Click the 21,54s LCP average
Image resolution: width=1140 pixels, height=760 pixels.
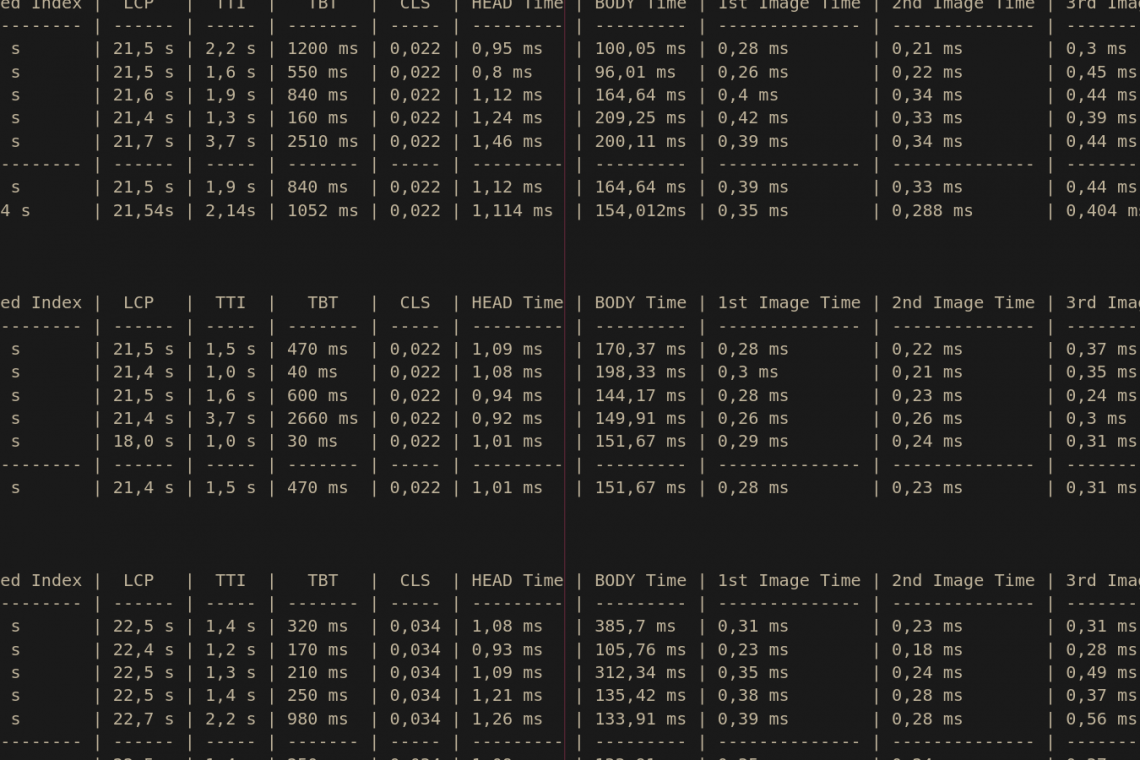click(143, 211)
